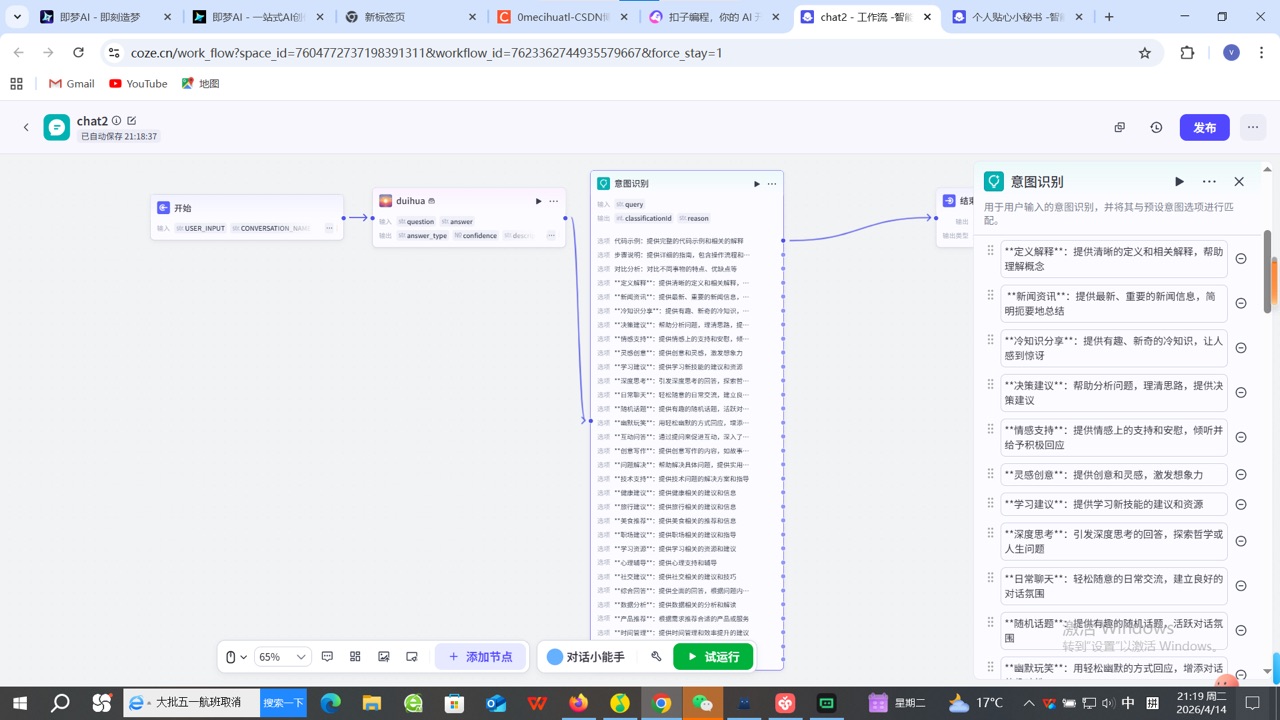
Task: Edit the chat2 workflow name
Action: coord(132,121)
